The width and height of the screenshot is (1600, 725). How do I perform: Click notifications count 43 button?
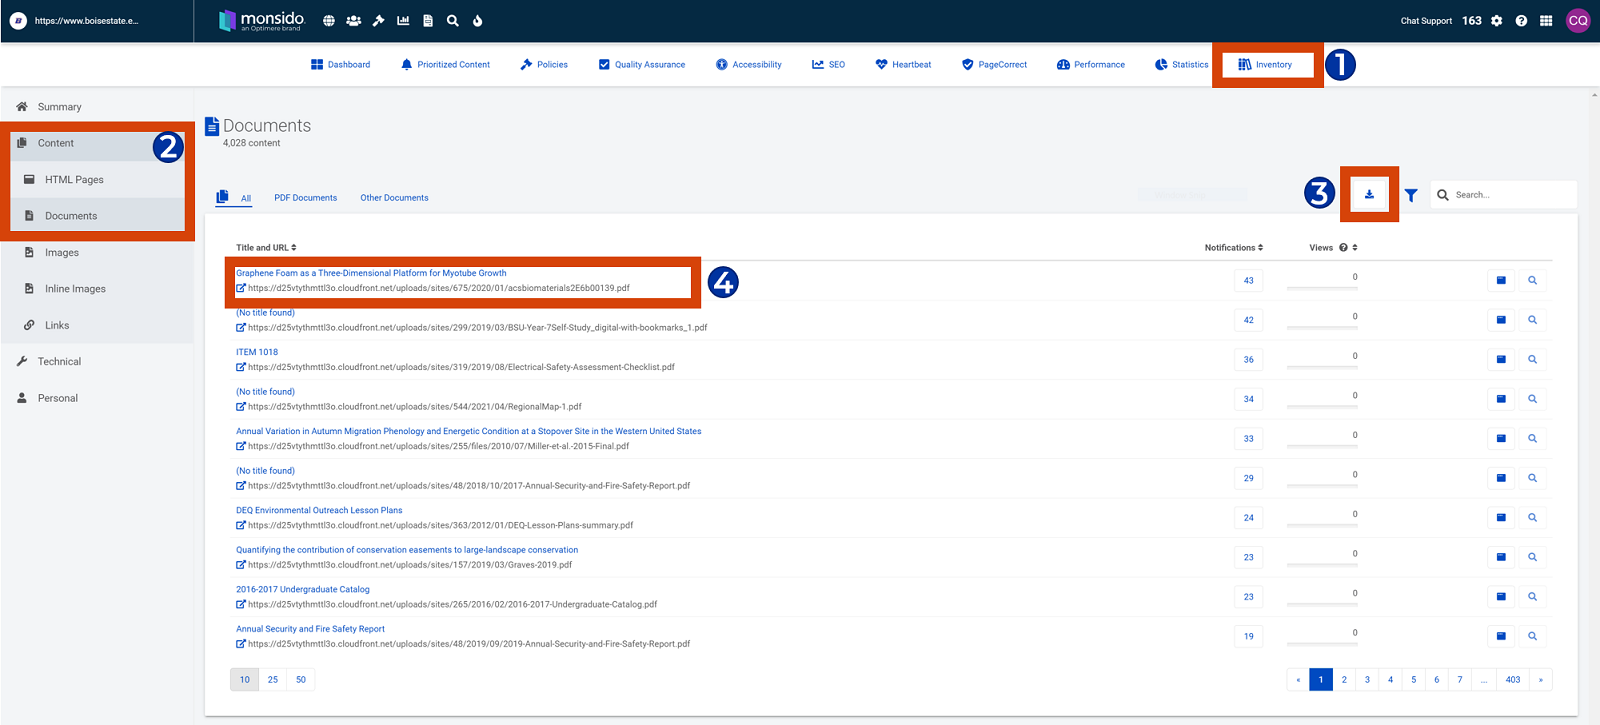point(1248,281)
